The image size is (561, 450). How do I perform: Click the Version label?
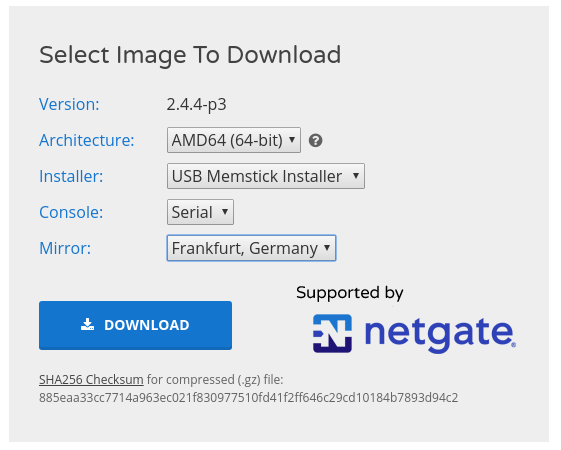tap(69, 104)
